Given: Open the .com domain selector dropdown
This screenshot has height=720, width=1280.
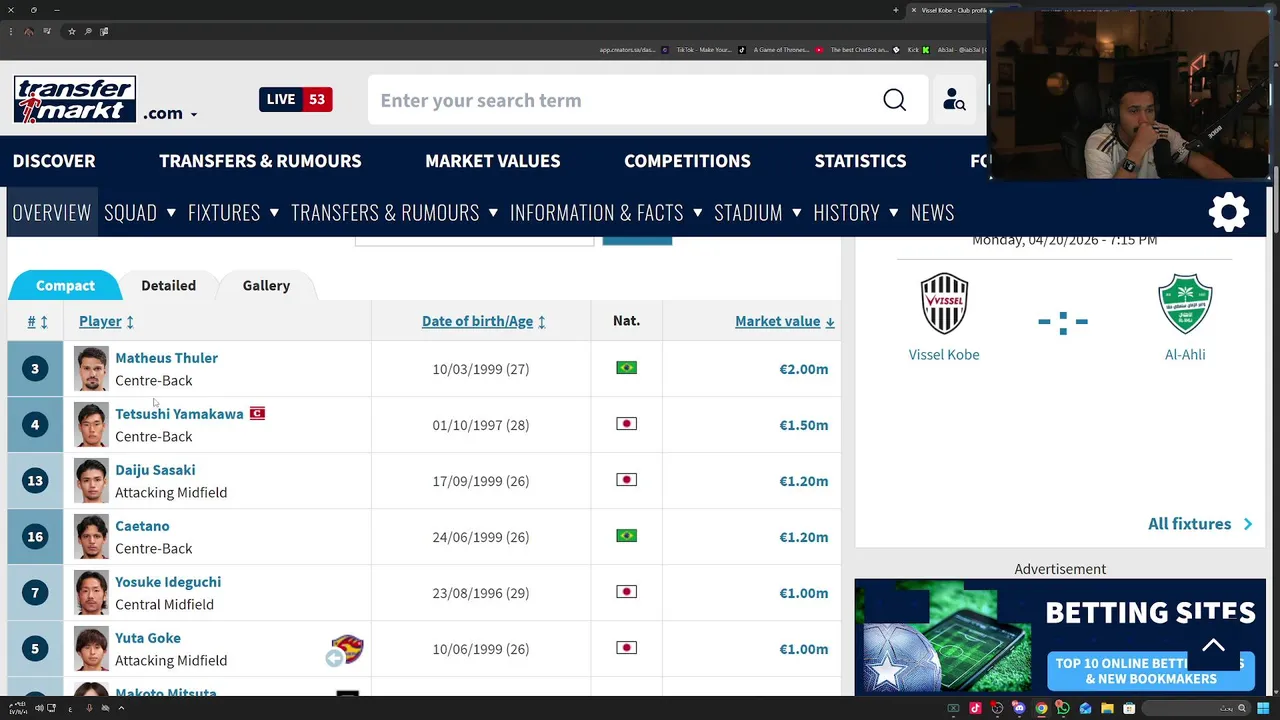Looking at the screenshot, I should tap(170, 113).
